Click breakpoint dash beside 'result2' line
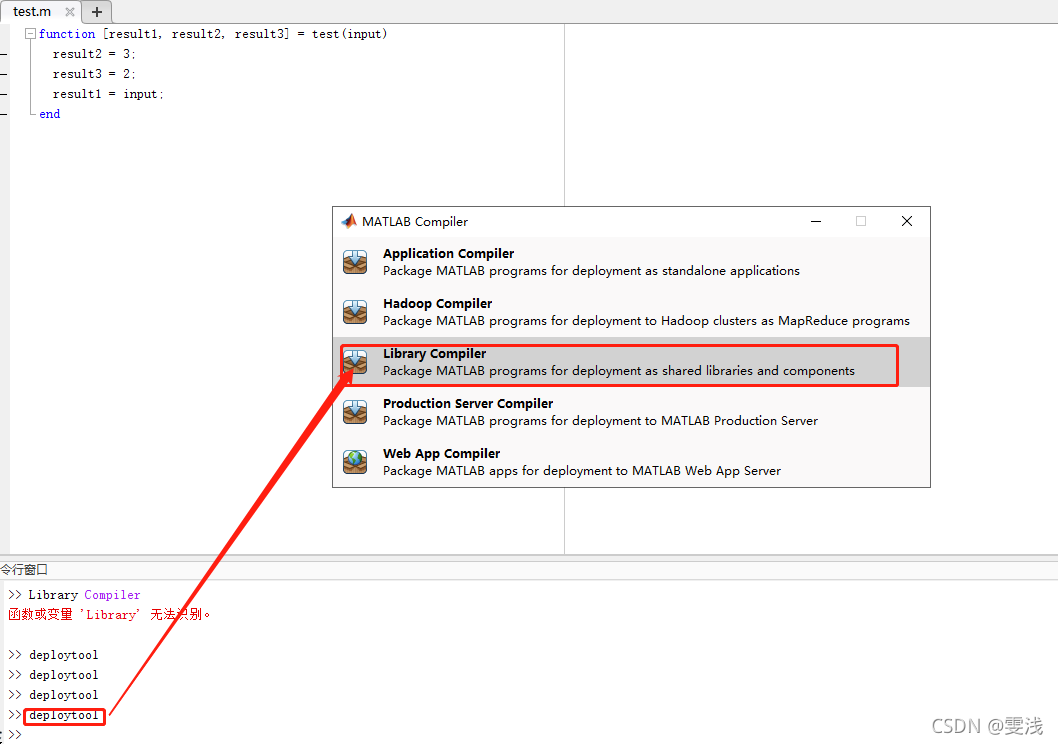Viewport: 1058px width, 744px height. (x=3, y=54)
